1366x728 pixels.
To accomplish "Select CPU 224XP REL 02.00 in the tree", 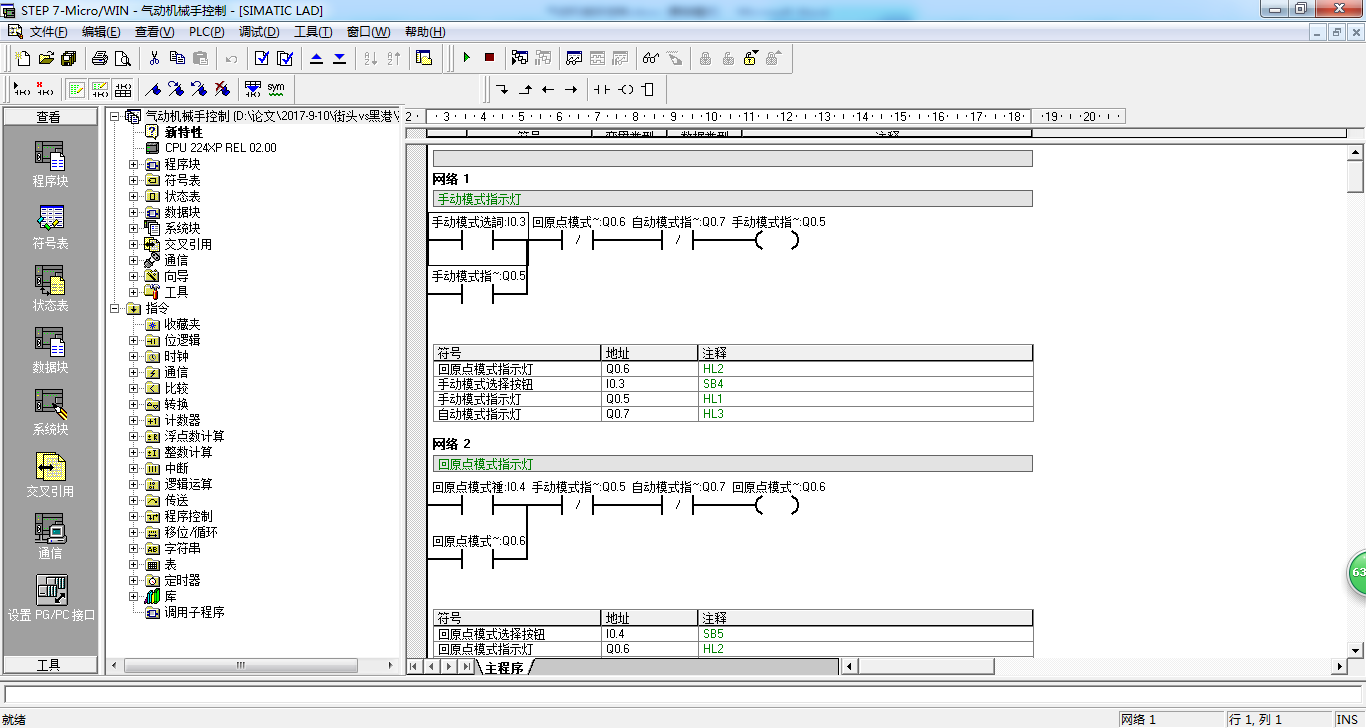I will pyautogui.click(x=221, y=148).
